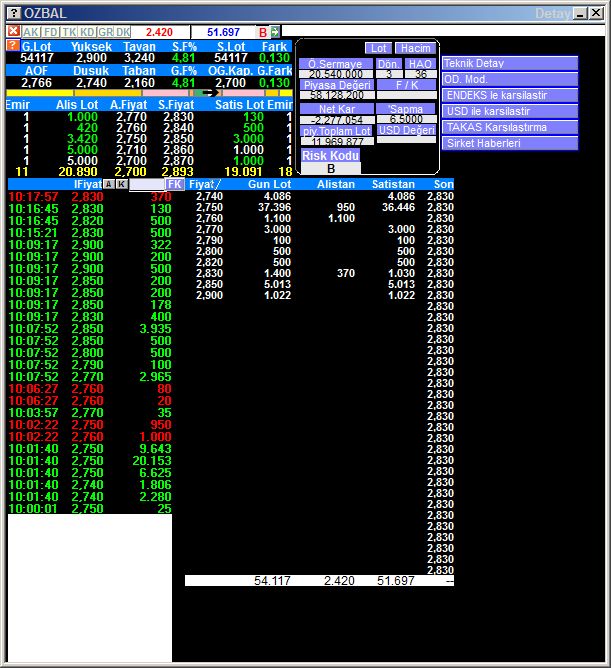Click the red 2.420 value in the top bar
Screen dimensions: 611x668
tap(159, 32)
